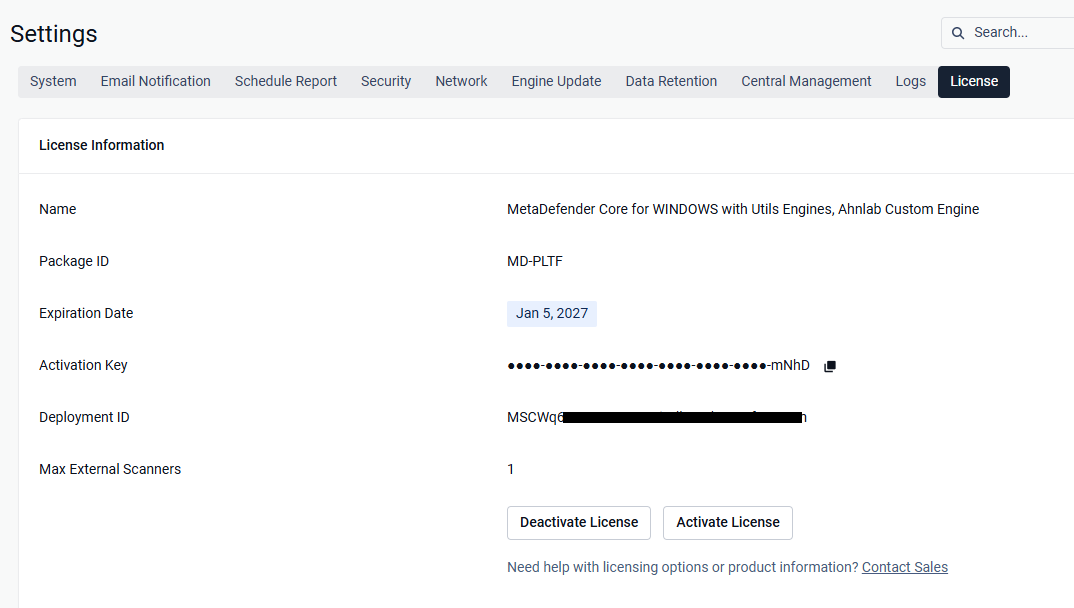Open the Engine Update tab
The width and height of the screenshot is (1074, 608).
point(556,81)
